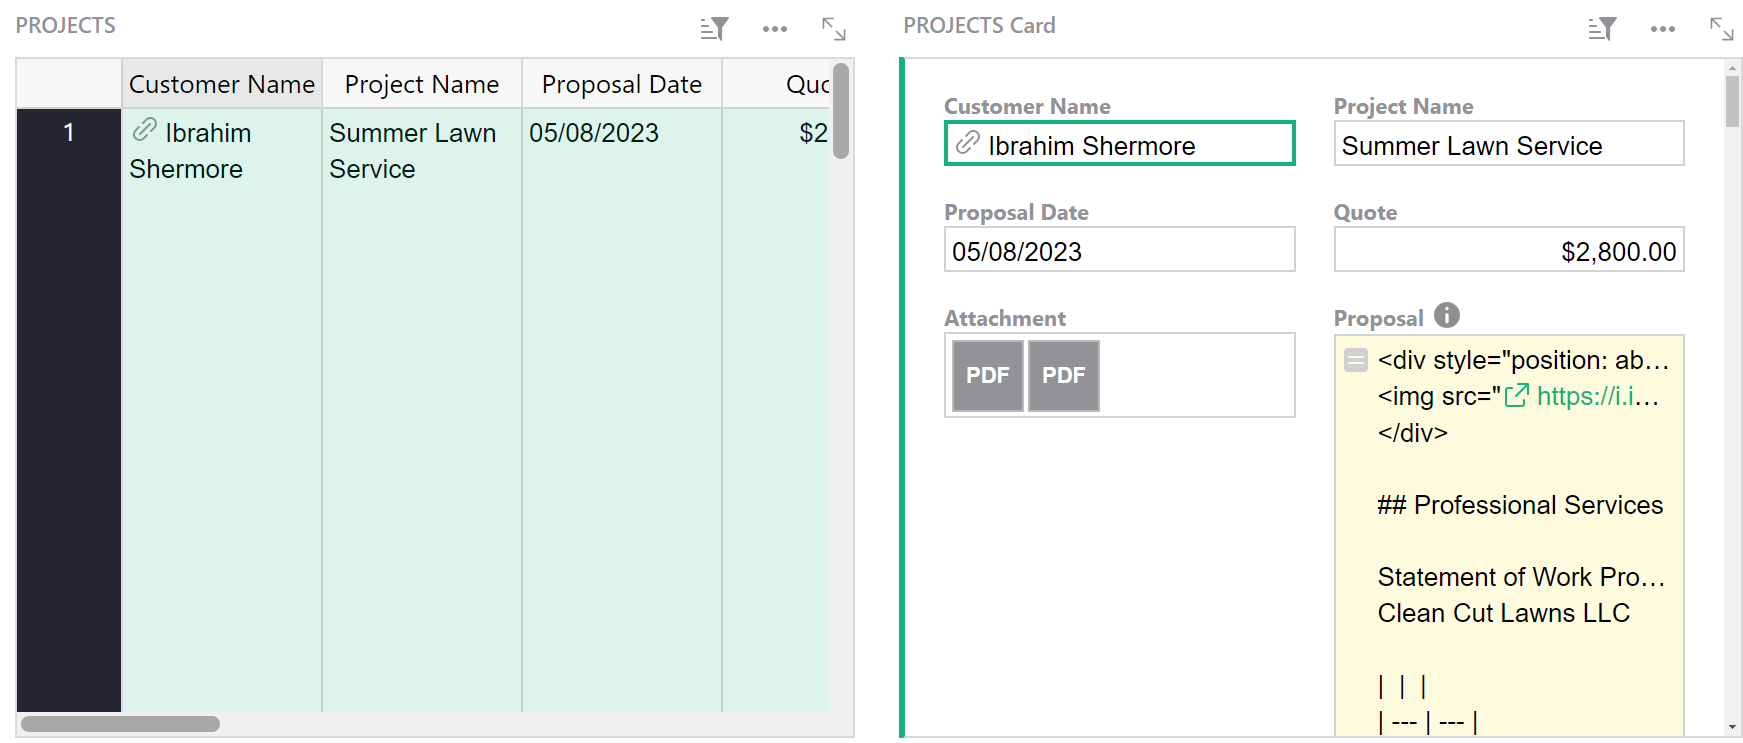This screenshot has width=1743, height=743.
Task: Follow the https://i.i... hyperlink in the Proposal
Action: pos(1596,397)
